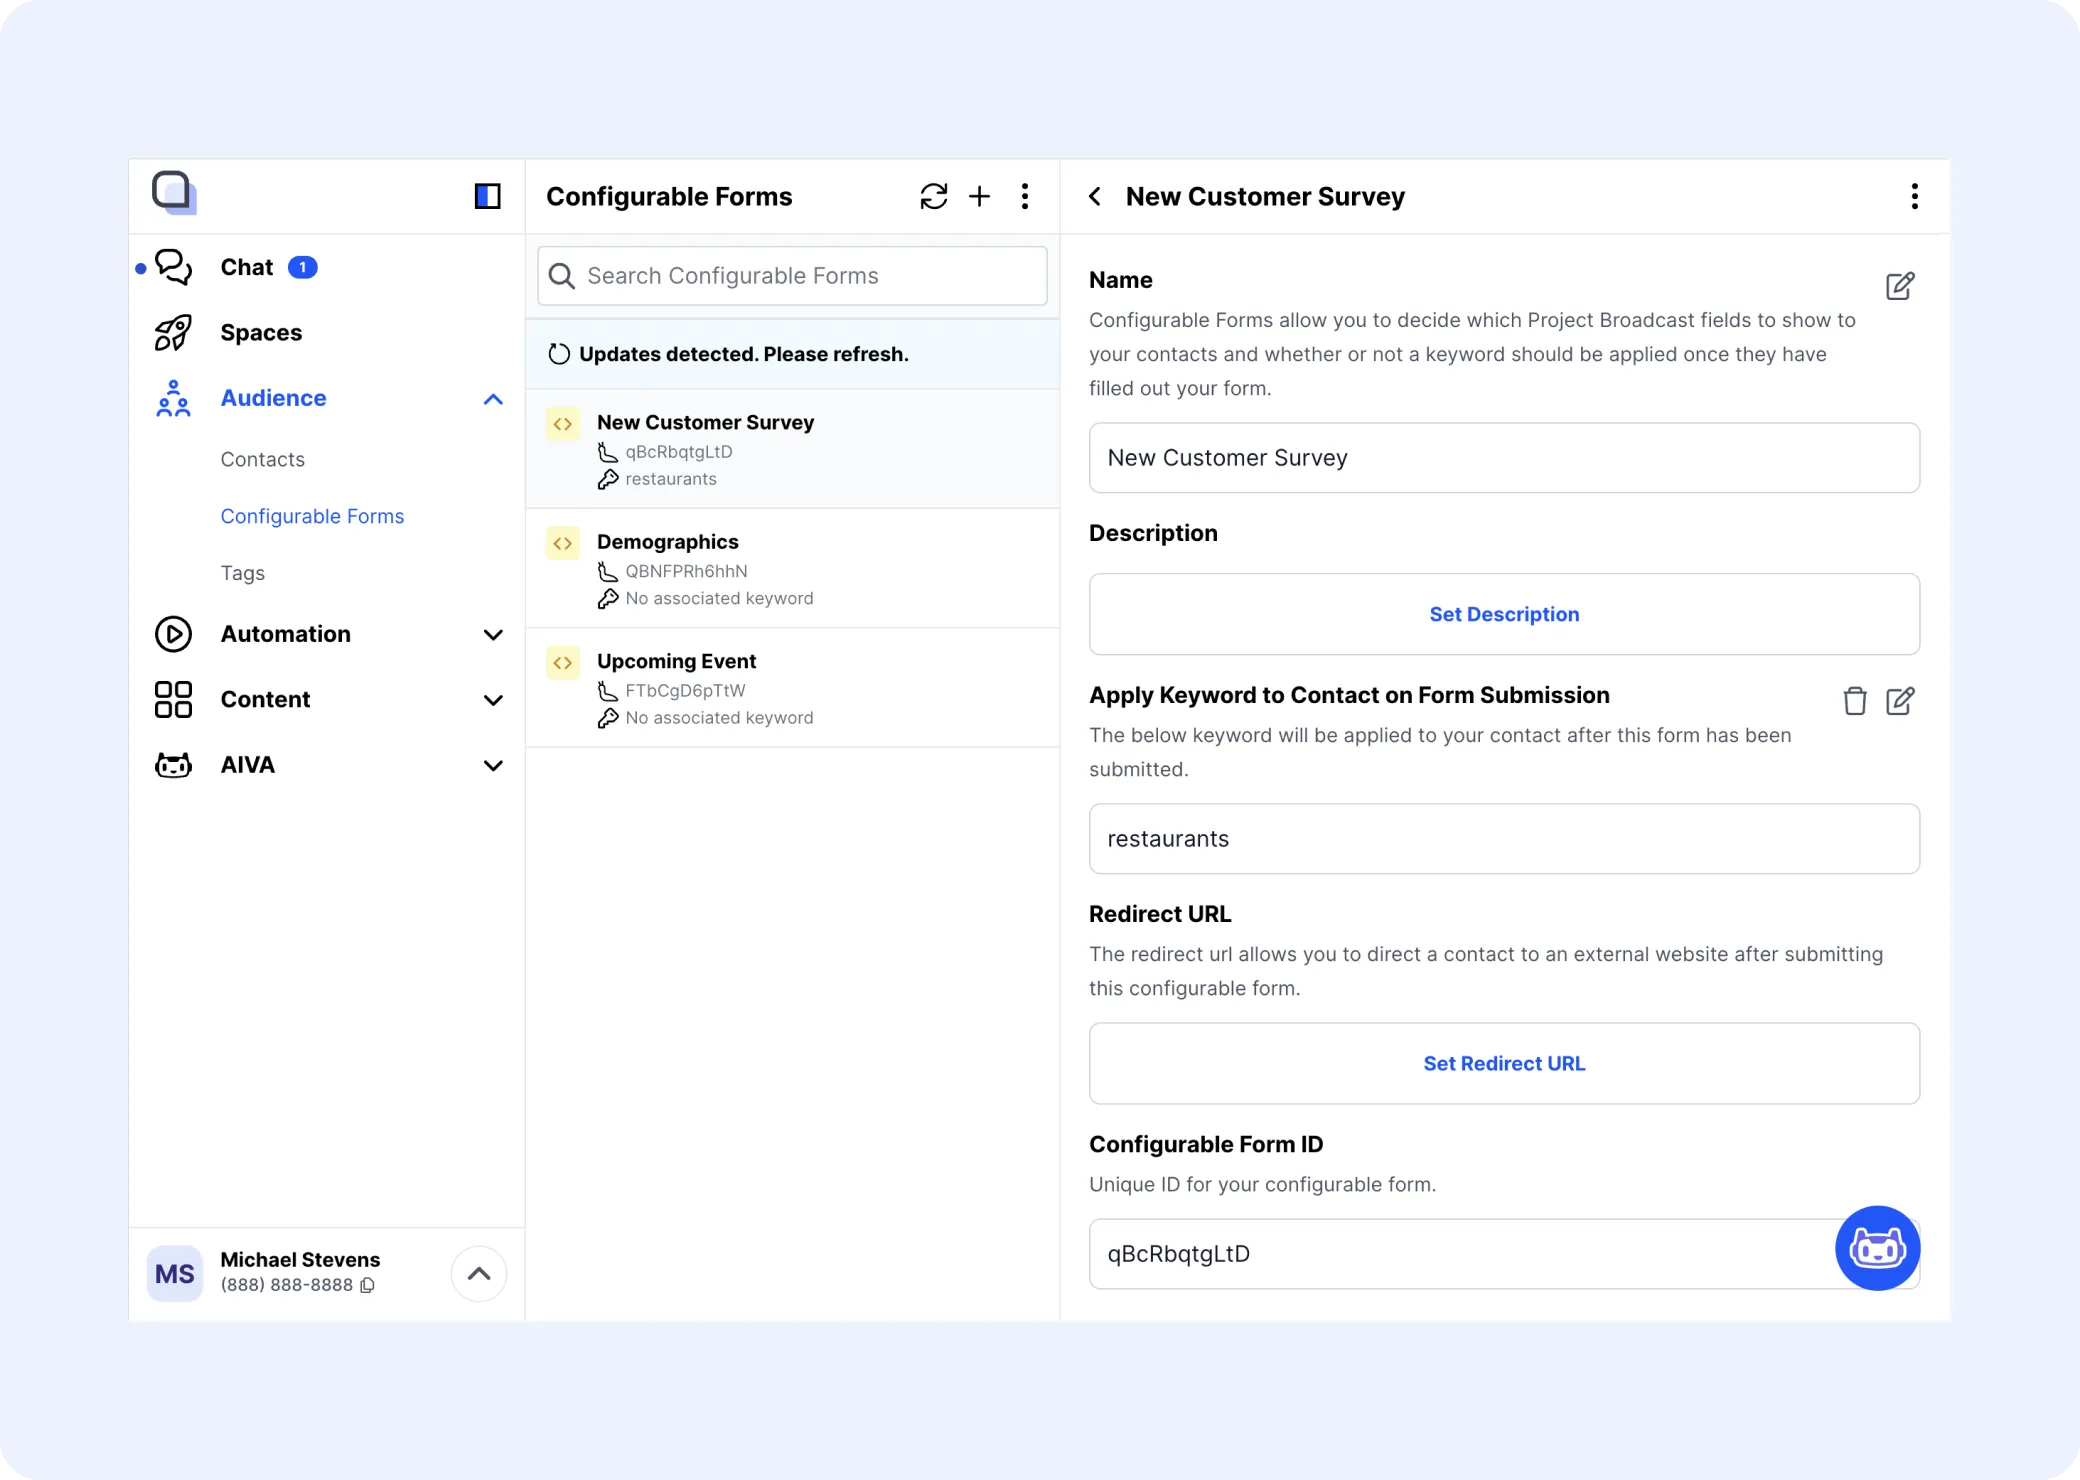Click the AIVA robot sidebar icon

pos(173,765)
